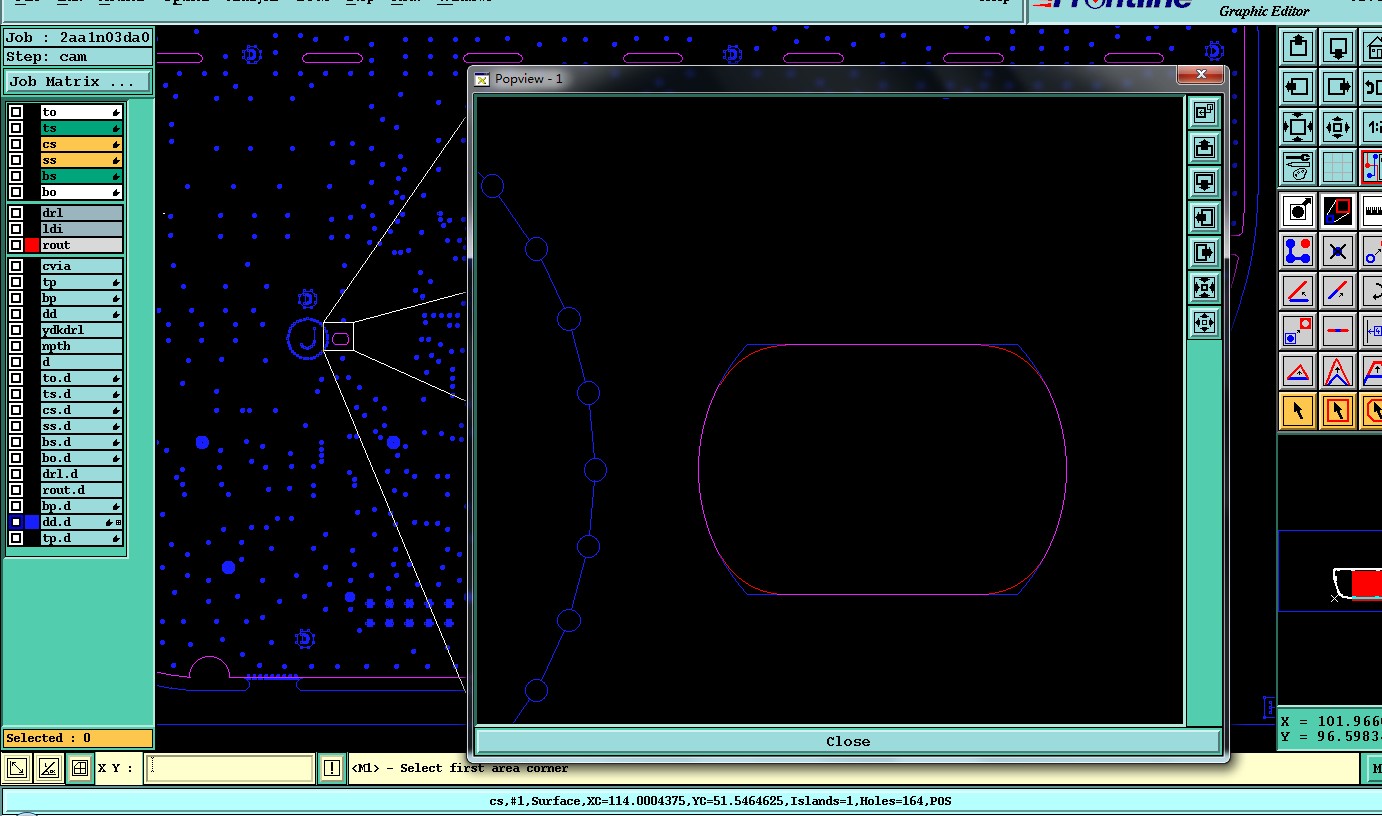Viewport: 1382px width, 816px height.
Task: Choose the single arrow select tool
Action: click(1298, 411)
